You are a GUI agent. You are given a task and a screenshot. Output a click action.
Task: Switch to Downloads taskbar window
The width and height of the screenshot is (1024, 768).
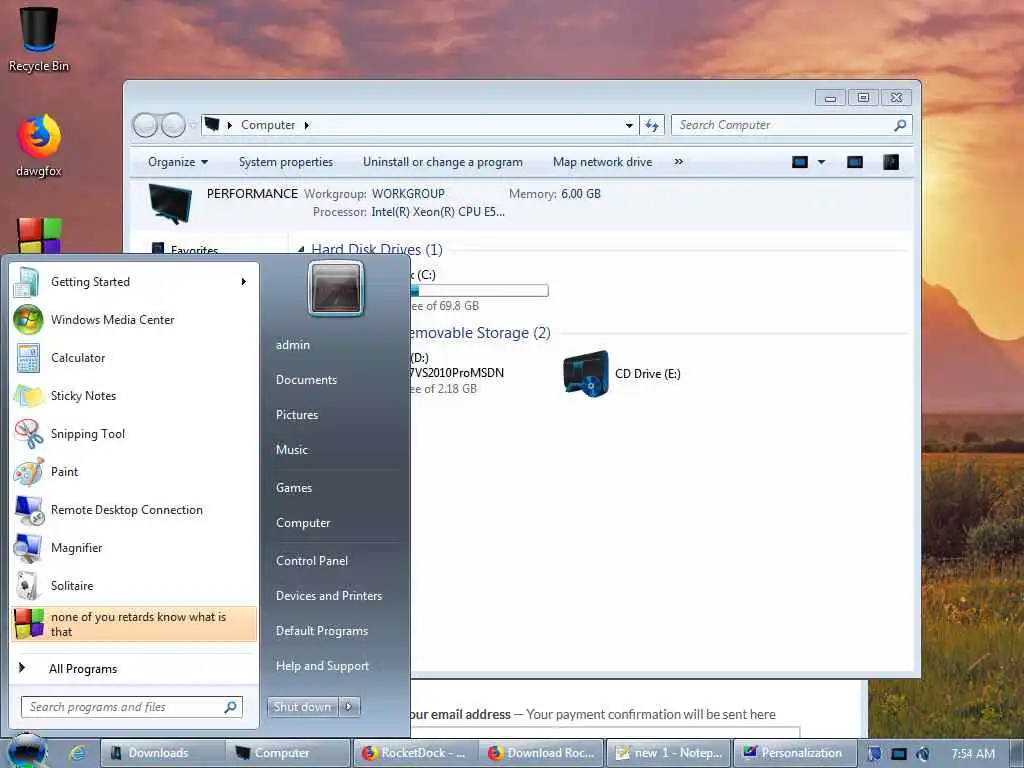coord(162,753)
